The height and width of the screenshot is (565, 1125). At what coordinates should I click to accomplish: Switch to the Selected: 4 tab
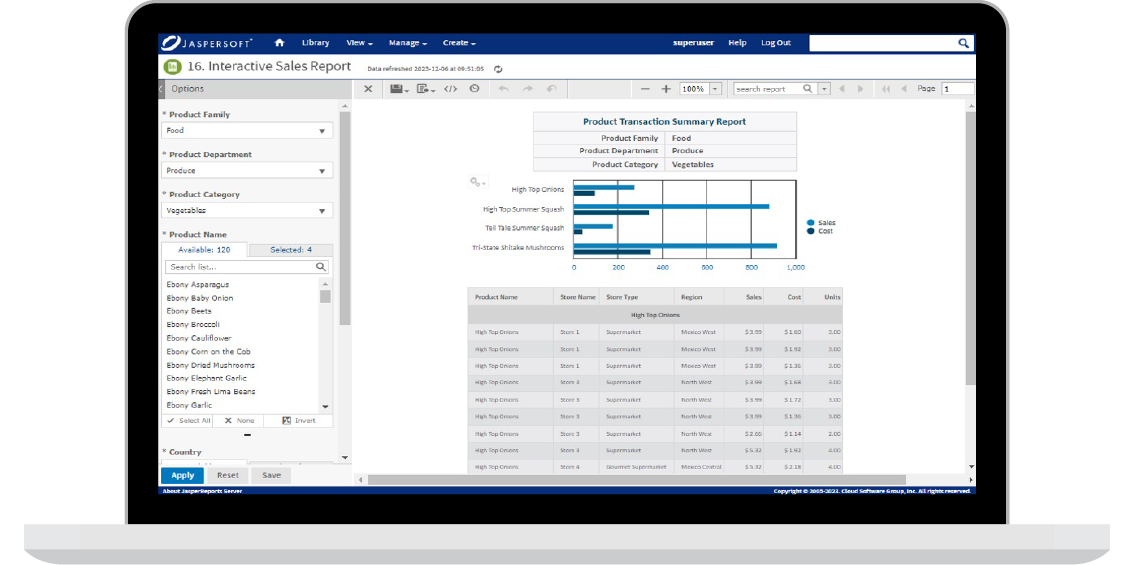[291, 250]
